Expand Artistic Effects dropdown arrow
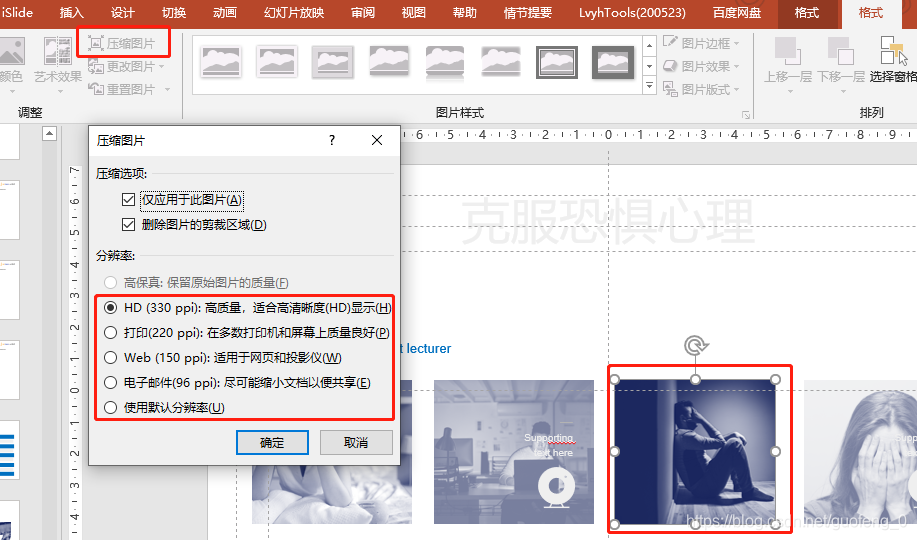The width and height of the screenshot is (917, 540). [58, 92]
